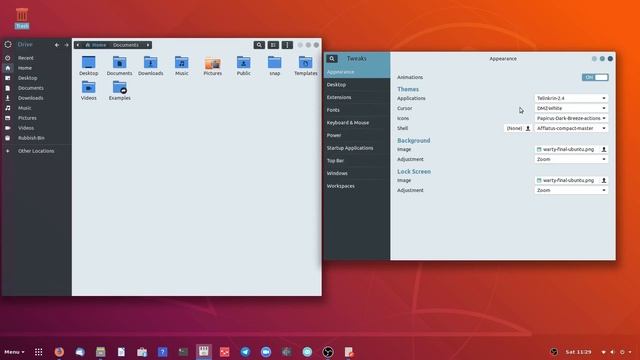Select Windows in Tweaks sidebar
640x360 pixels.
coord(357,173)
